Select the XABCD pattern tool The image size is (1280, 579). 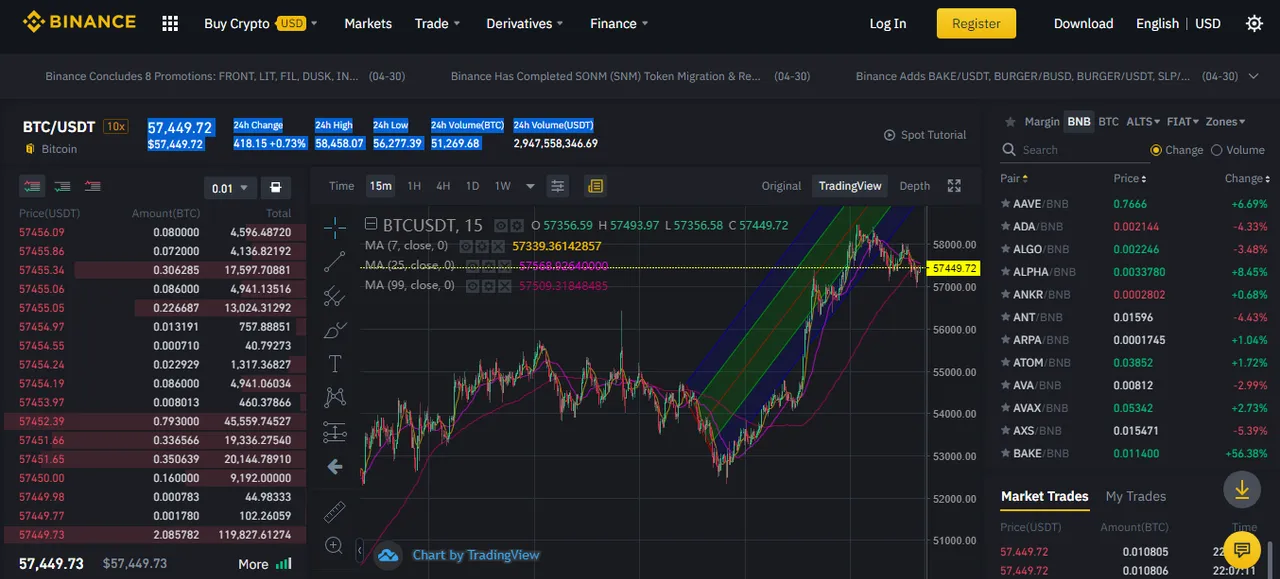click(335, 398)
